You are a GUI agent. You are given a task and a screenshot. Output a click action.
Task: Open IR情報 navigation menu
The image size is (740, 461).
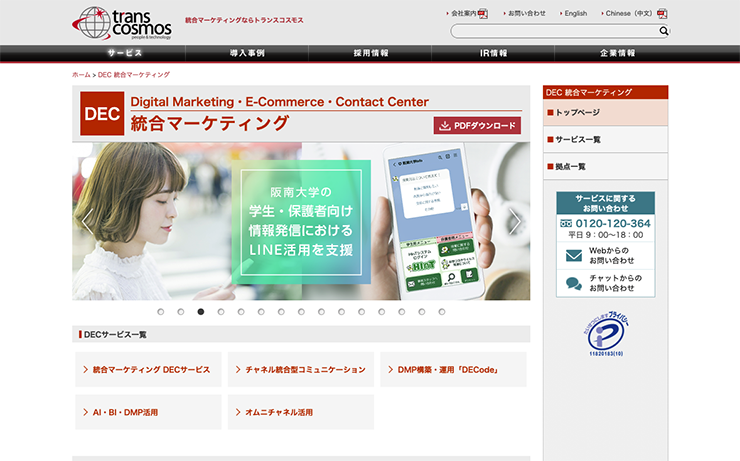(493, 53)
